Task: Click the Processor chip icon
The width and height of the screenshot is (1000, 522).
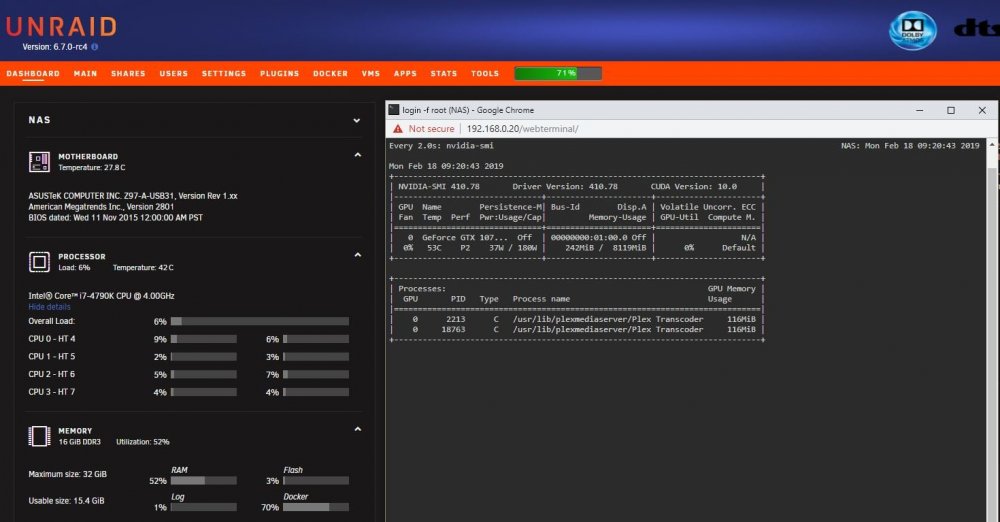Action: coord(39,262)
